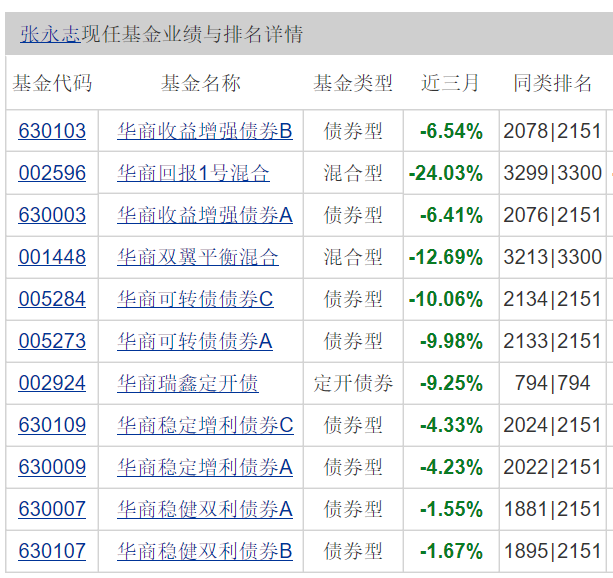613x578 pixels.
Task: Open 华商可转债债券C fund page
Action: pyautogui.click(x=195, y=299)
